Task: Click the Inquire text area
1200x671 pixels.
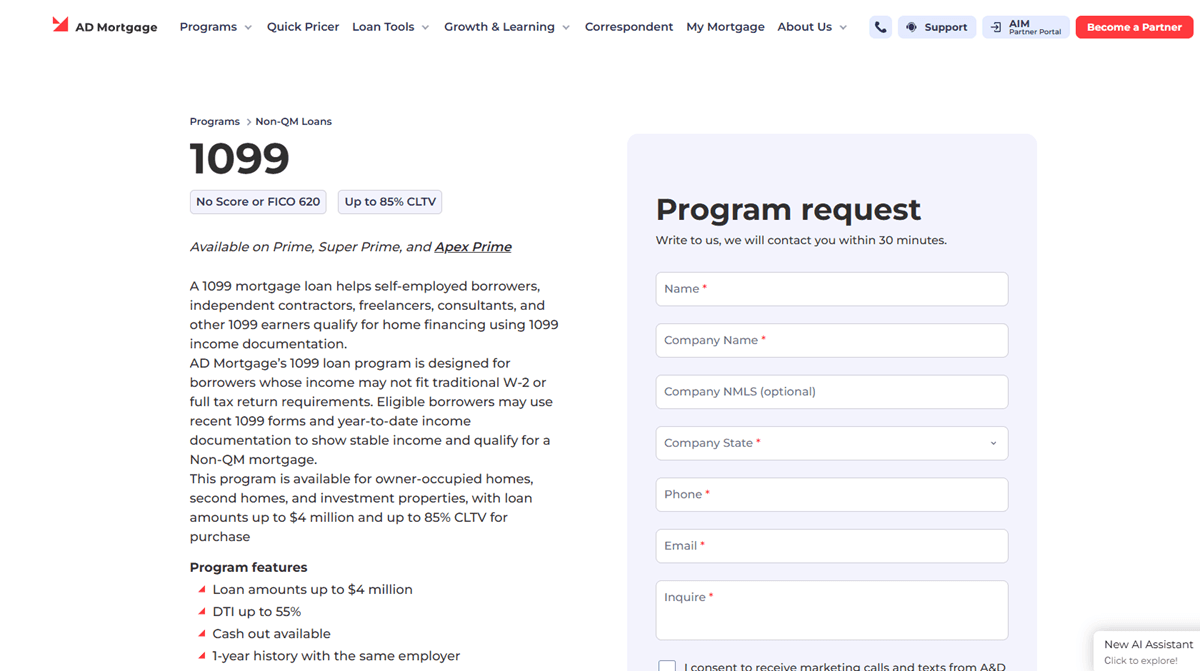Action: [832, 610]
